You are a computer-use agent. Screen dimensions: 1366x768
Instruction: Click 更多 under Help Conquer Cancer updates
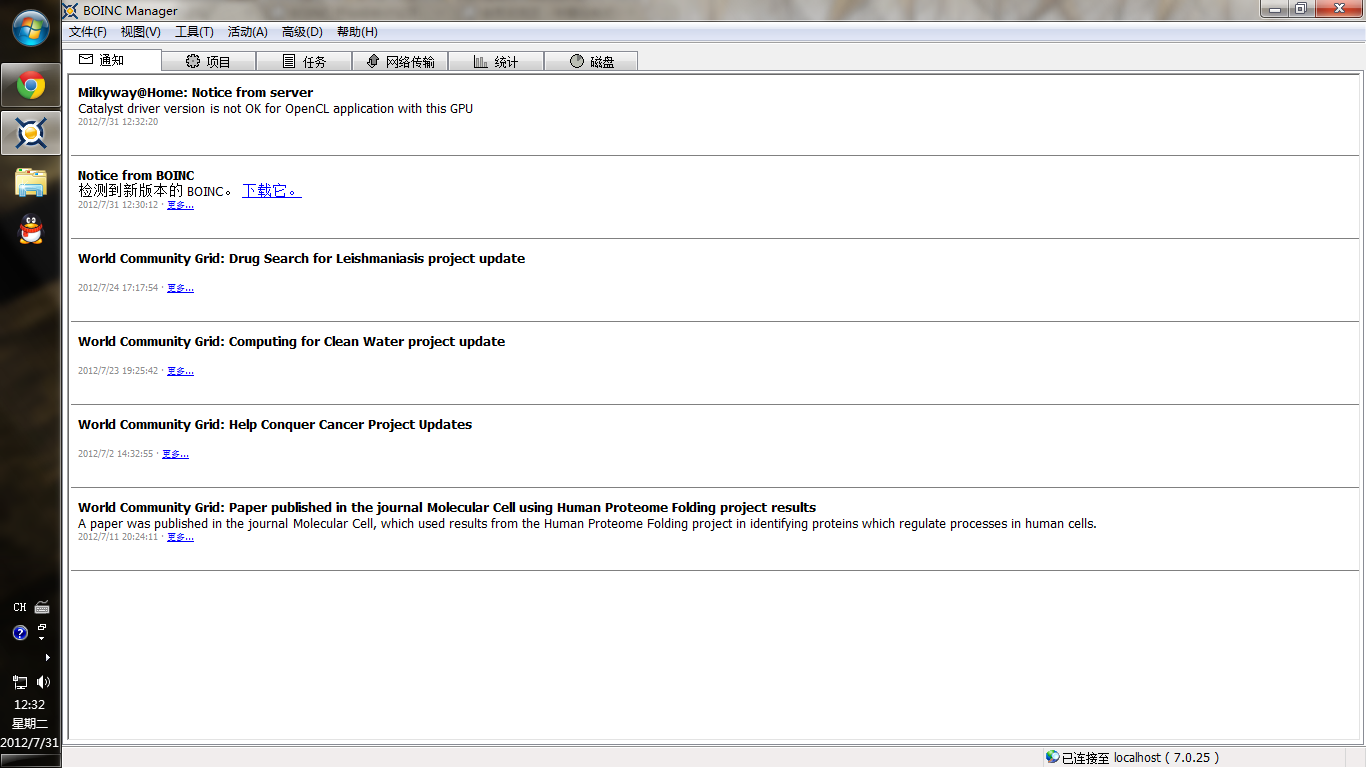coord(175,454)
